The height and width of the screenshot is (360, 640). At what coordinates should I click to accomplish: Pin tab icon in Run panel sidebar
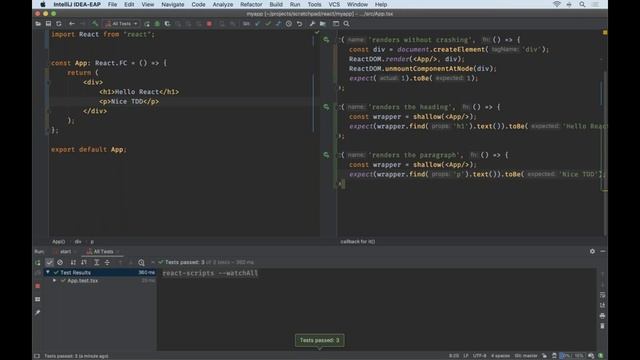point(38,312)
